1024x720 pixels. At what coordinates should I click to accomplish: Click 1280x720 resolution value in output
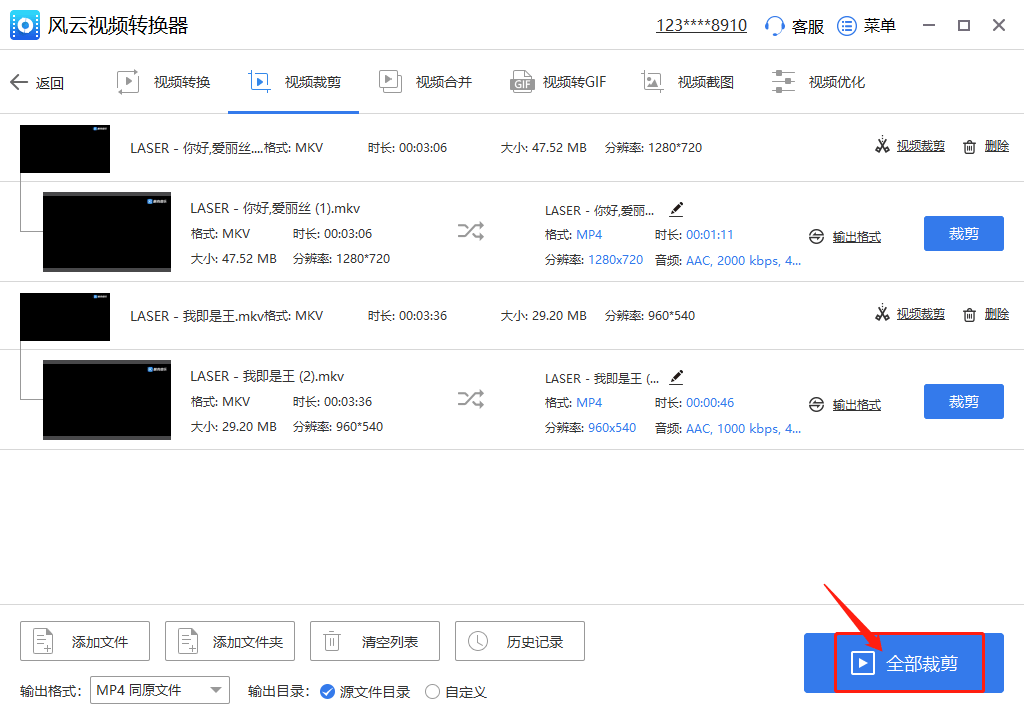point(616,260)
